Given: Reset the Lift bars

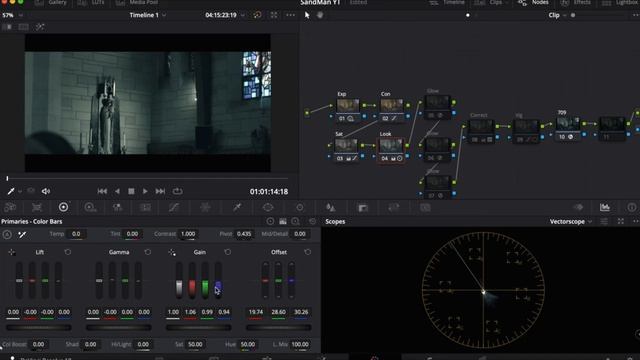Looking at the screenshot, I should [x=68, y=252].
